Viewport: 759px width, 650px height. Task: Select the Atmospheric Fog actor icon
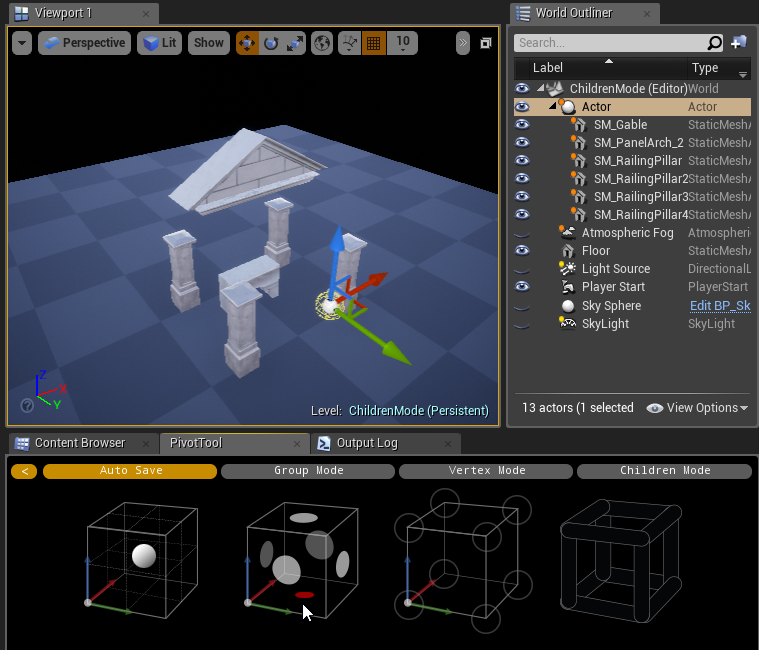tap(567, 232)
